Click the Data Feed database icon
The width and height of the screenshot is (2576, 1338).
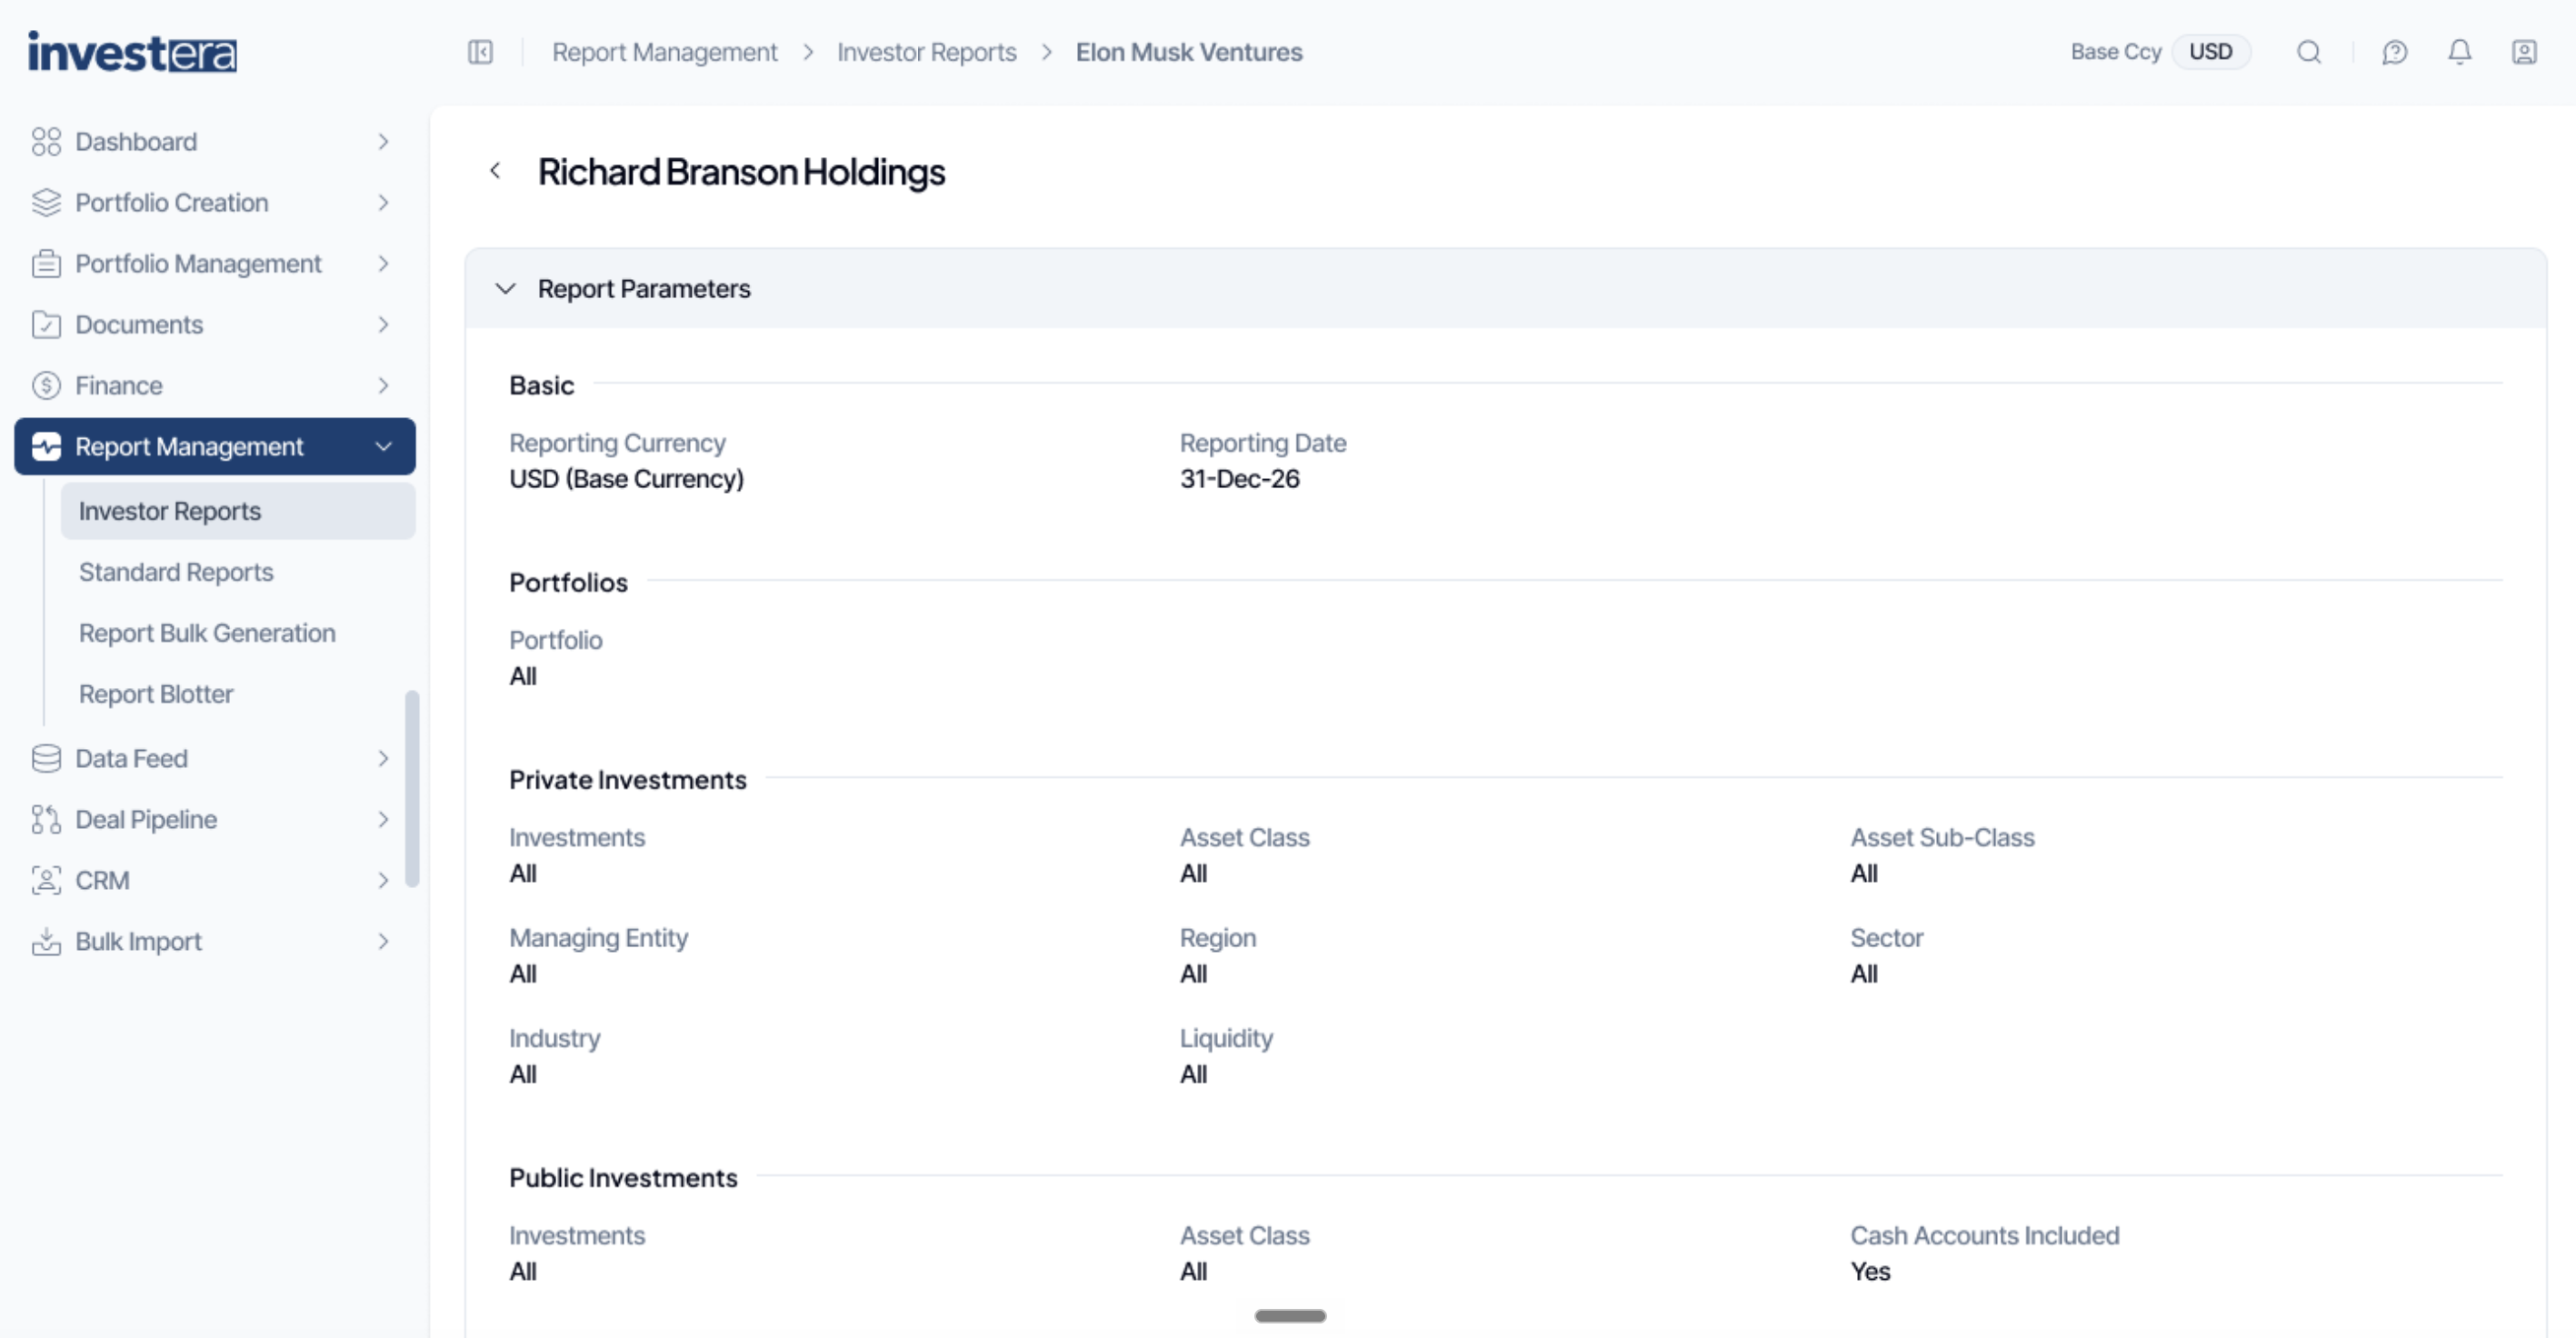click(46, 759)
